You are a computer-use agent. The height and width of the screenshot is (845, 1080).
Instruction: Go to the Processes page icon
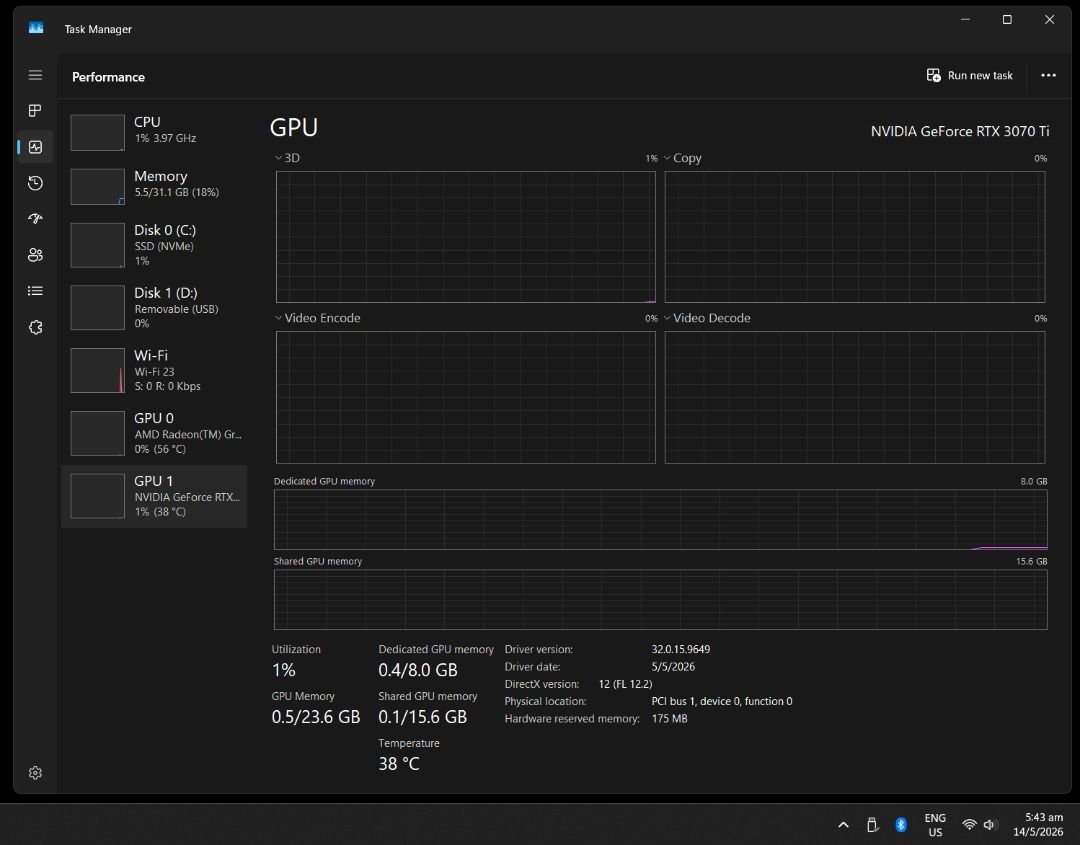35,111
